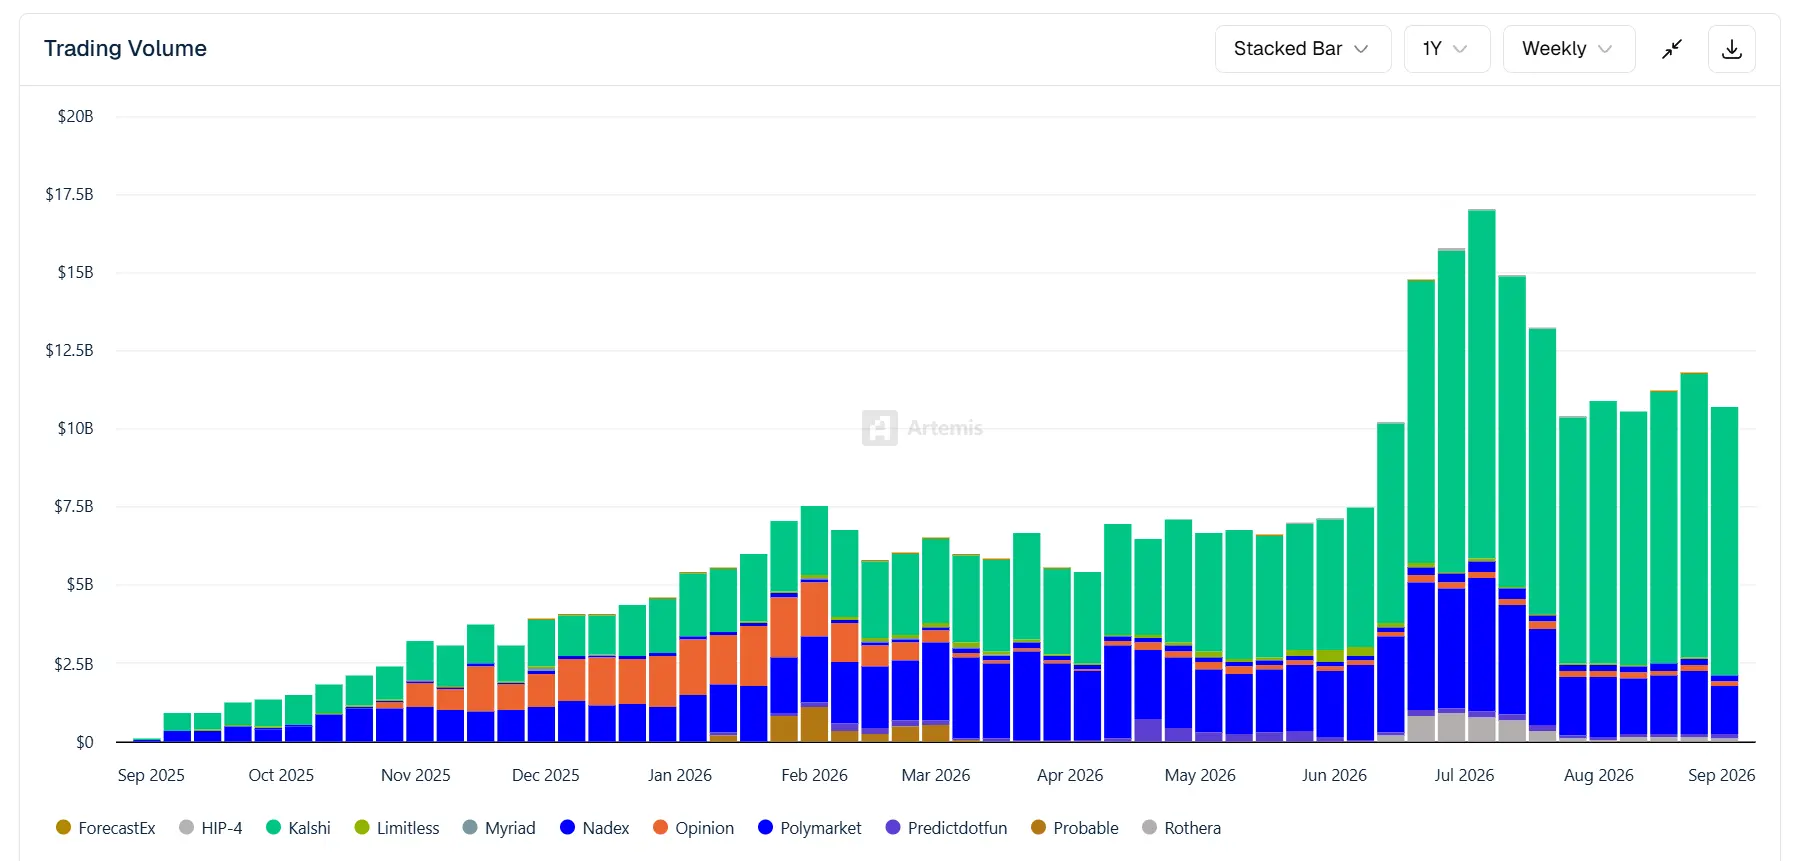Click the $10B y-axis label
The image size is (1794, 861).
tap(76, 428)
